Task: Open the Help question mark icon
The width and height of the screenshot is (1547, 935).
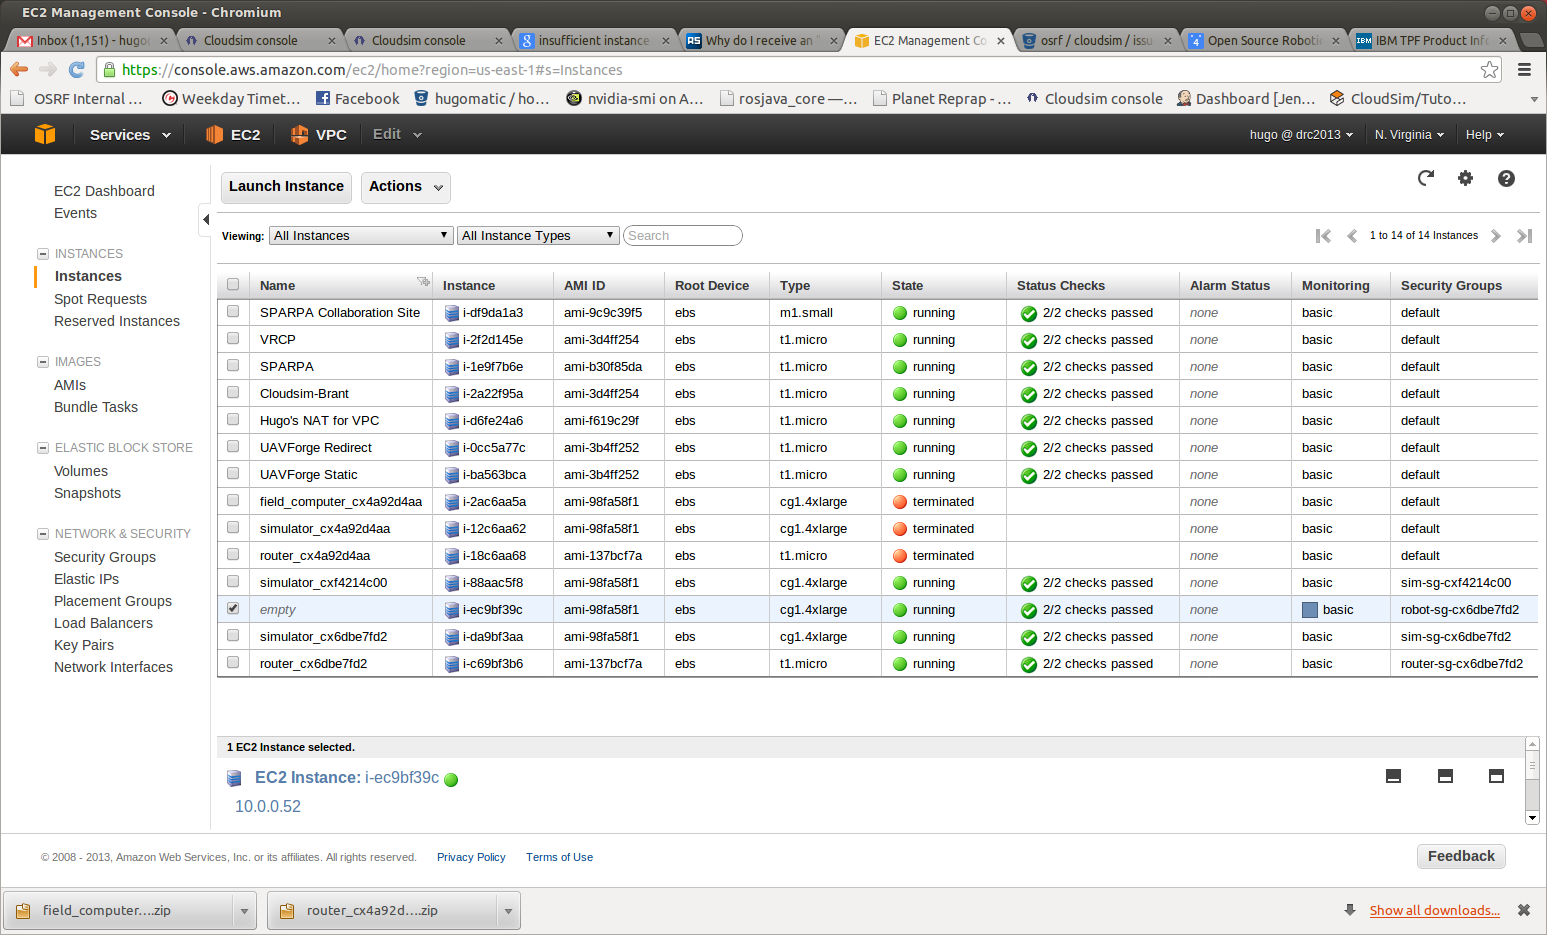Action: 1506,178
